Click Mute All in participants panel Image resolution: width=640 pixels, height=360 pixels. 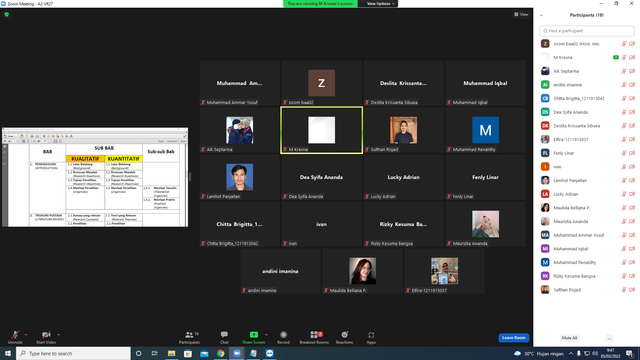[x=569, y=338]
